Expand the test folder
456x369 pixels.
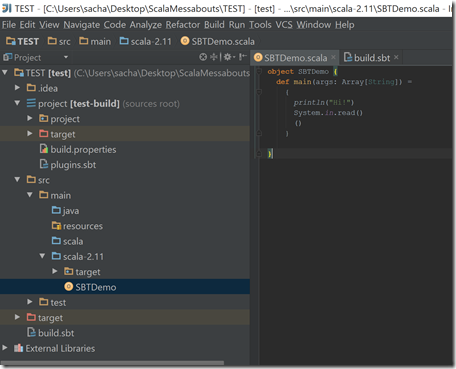(30, 302)
